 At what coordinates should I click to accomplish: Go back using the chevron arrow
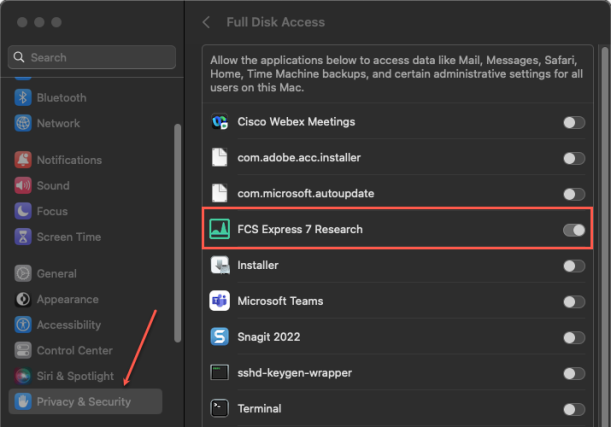pyautogui.click(x=206, y=22)
